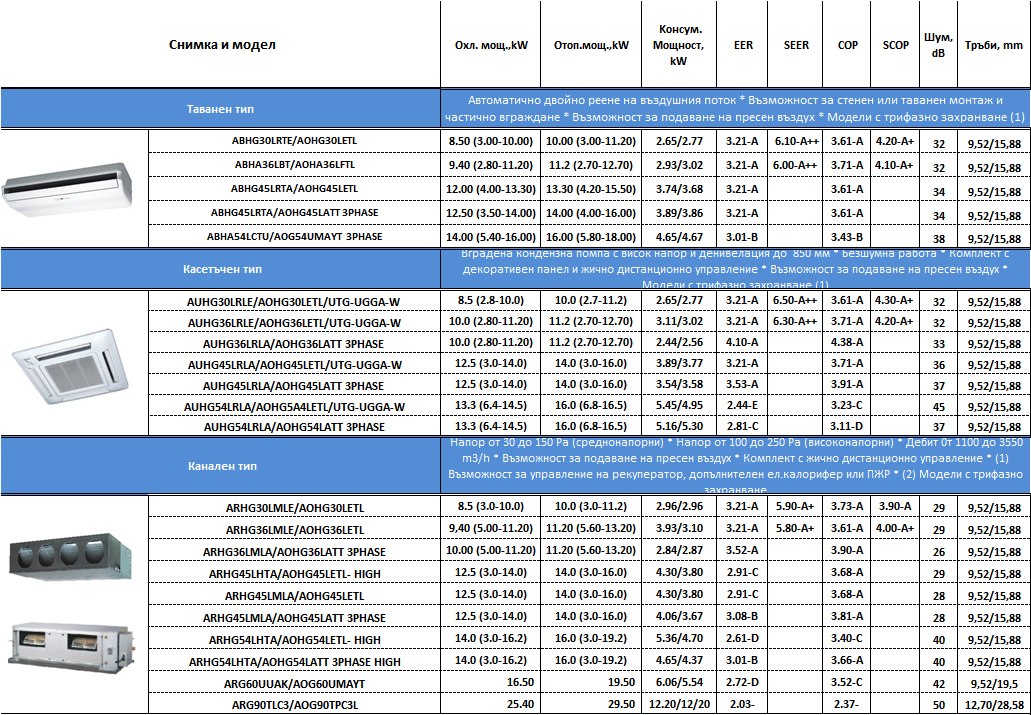Select model AUHG36LRLA/AOHG36LATT 3PHASE
Viewport: 1031px width, 715px height.
295,344
